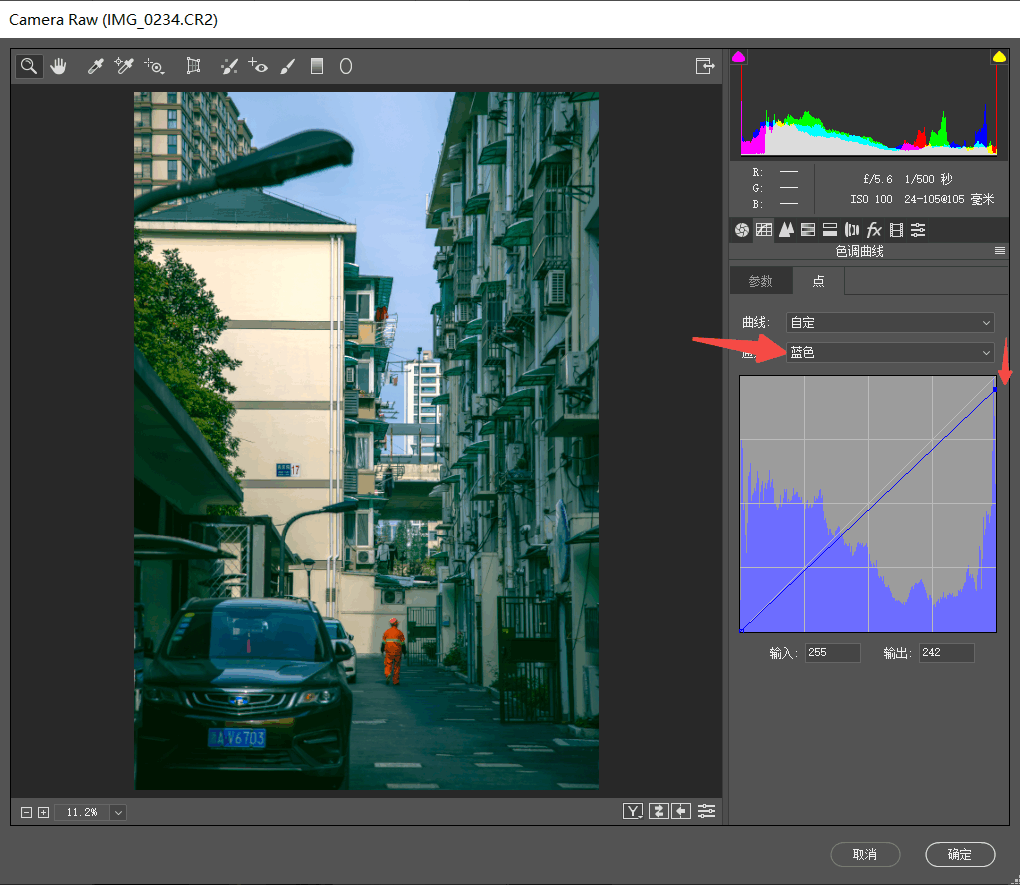This screenshot has height=885, width=1020.
Task: Open the 曲线 preset dropdown showing 自定
Action: tap(890, 322)
